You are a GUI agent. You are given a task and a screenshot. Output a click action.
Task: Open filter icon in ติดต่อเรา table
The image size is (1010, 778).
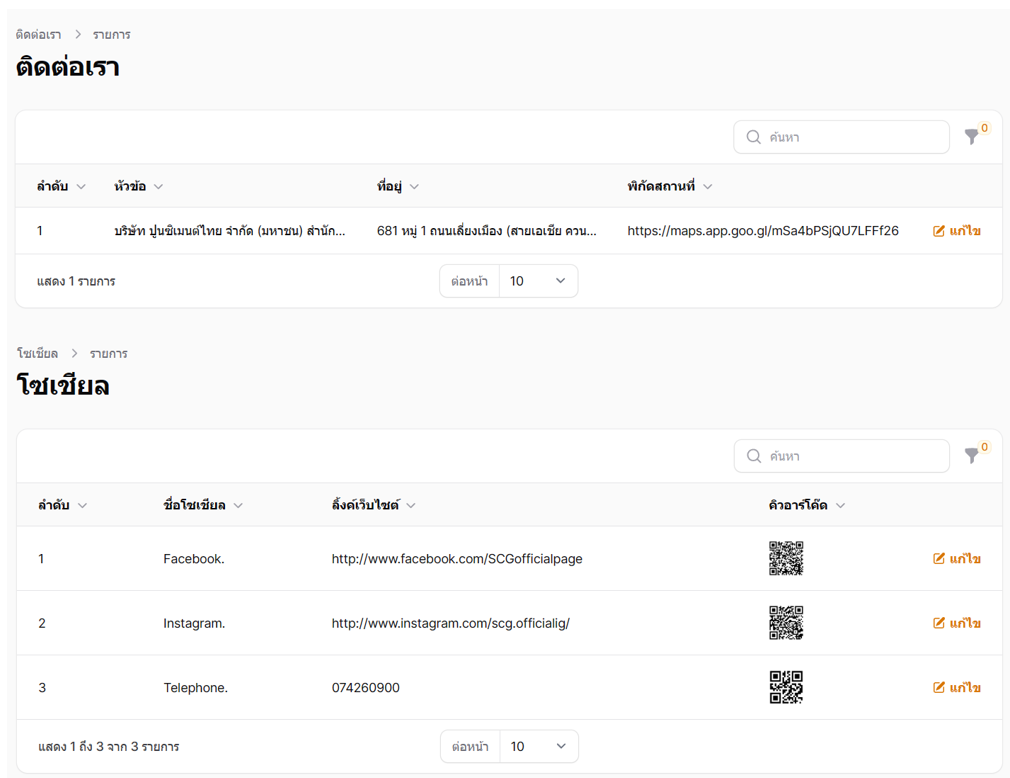pyautogui.click(x=971, y=137)
